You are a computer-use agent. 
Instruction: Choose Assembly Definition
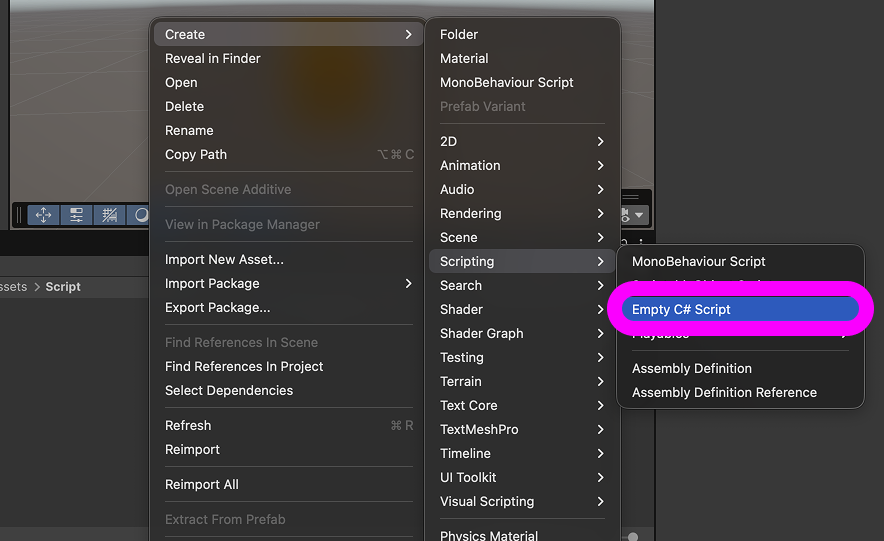pos(740,369)
